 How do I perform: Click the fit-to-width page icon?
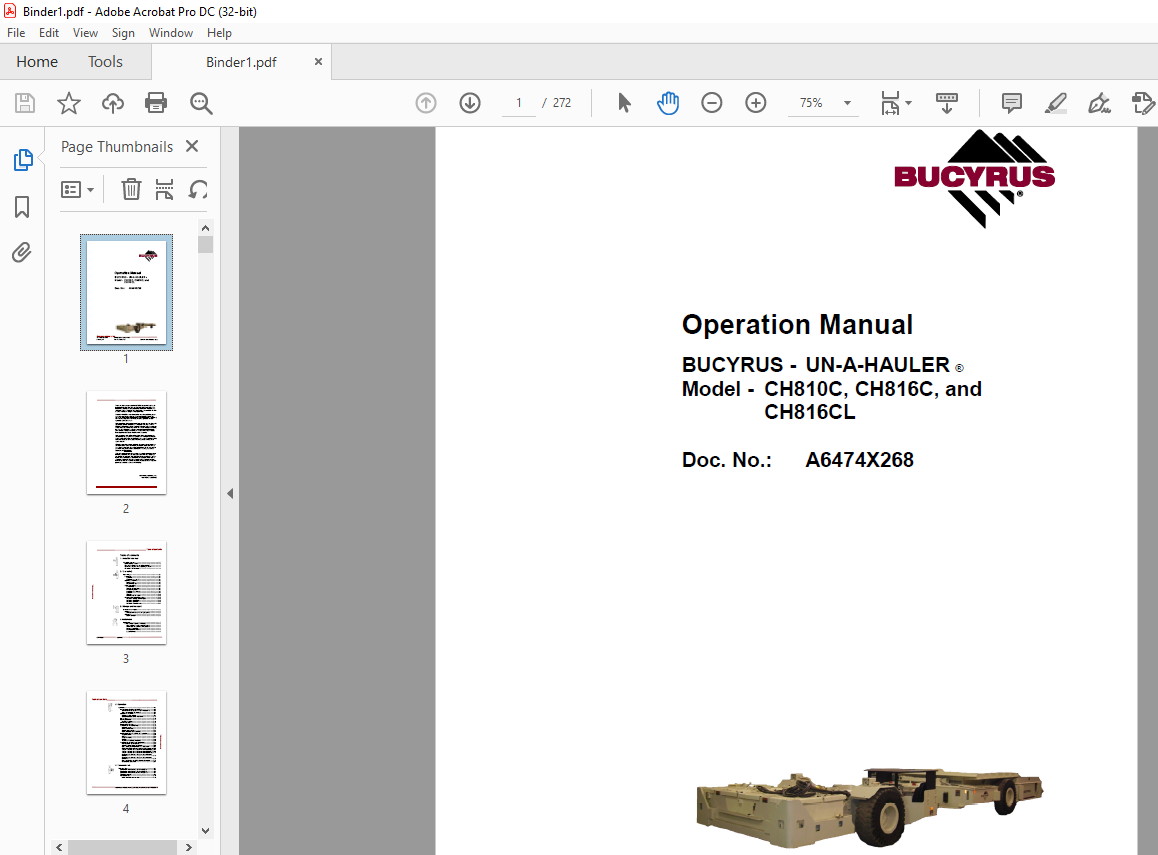tap(891, 103)
